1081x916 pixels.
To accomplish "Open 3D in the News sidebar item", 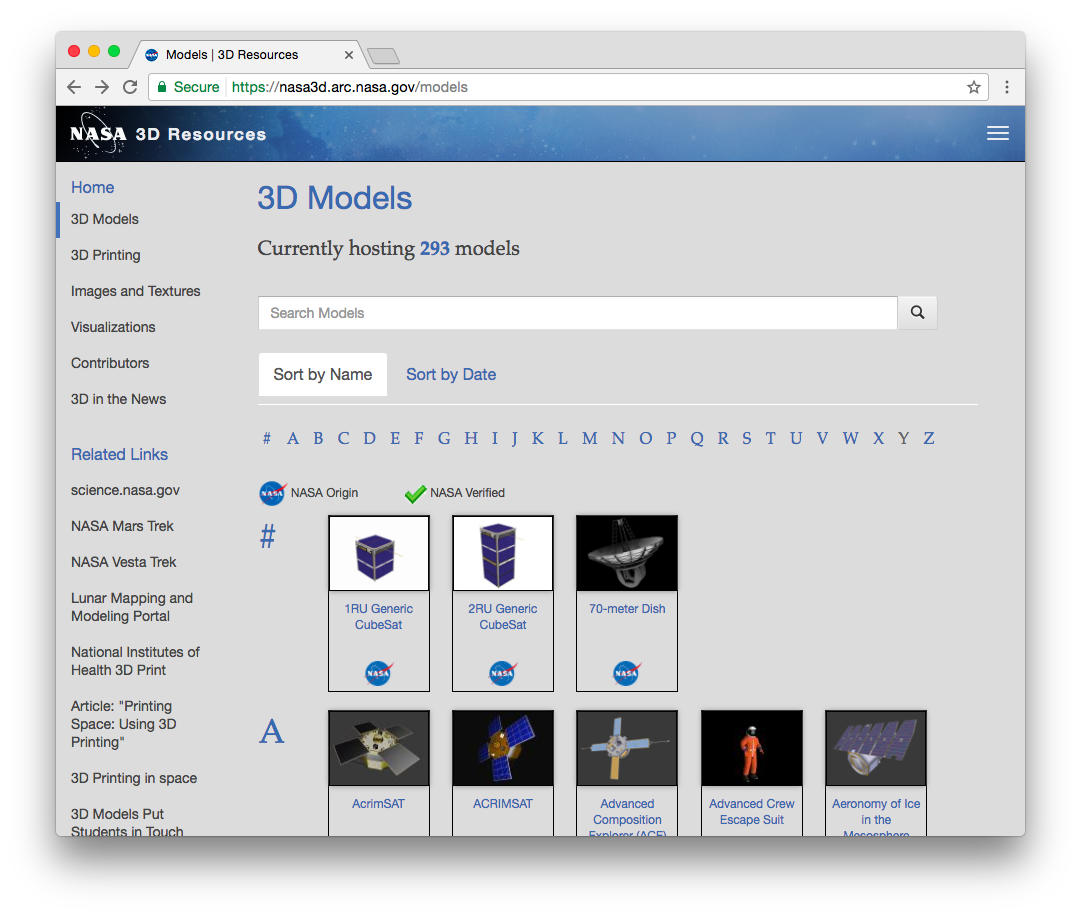I will click(119, 399).
